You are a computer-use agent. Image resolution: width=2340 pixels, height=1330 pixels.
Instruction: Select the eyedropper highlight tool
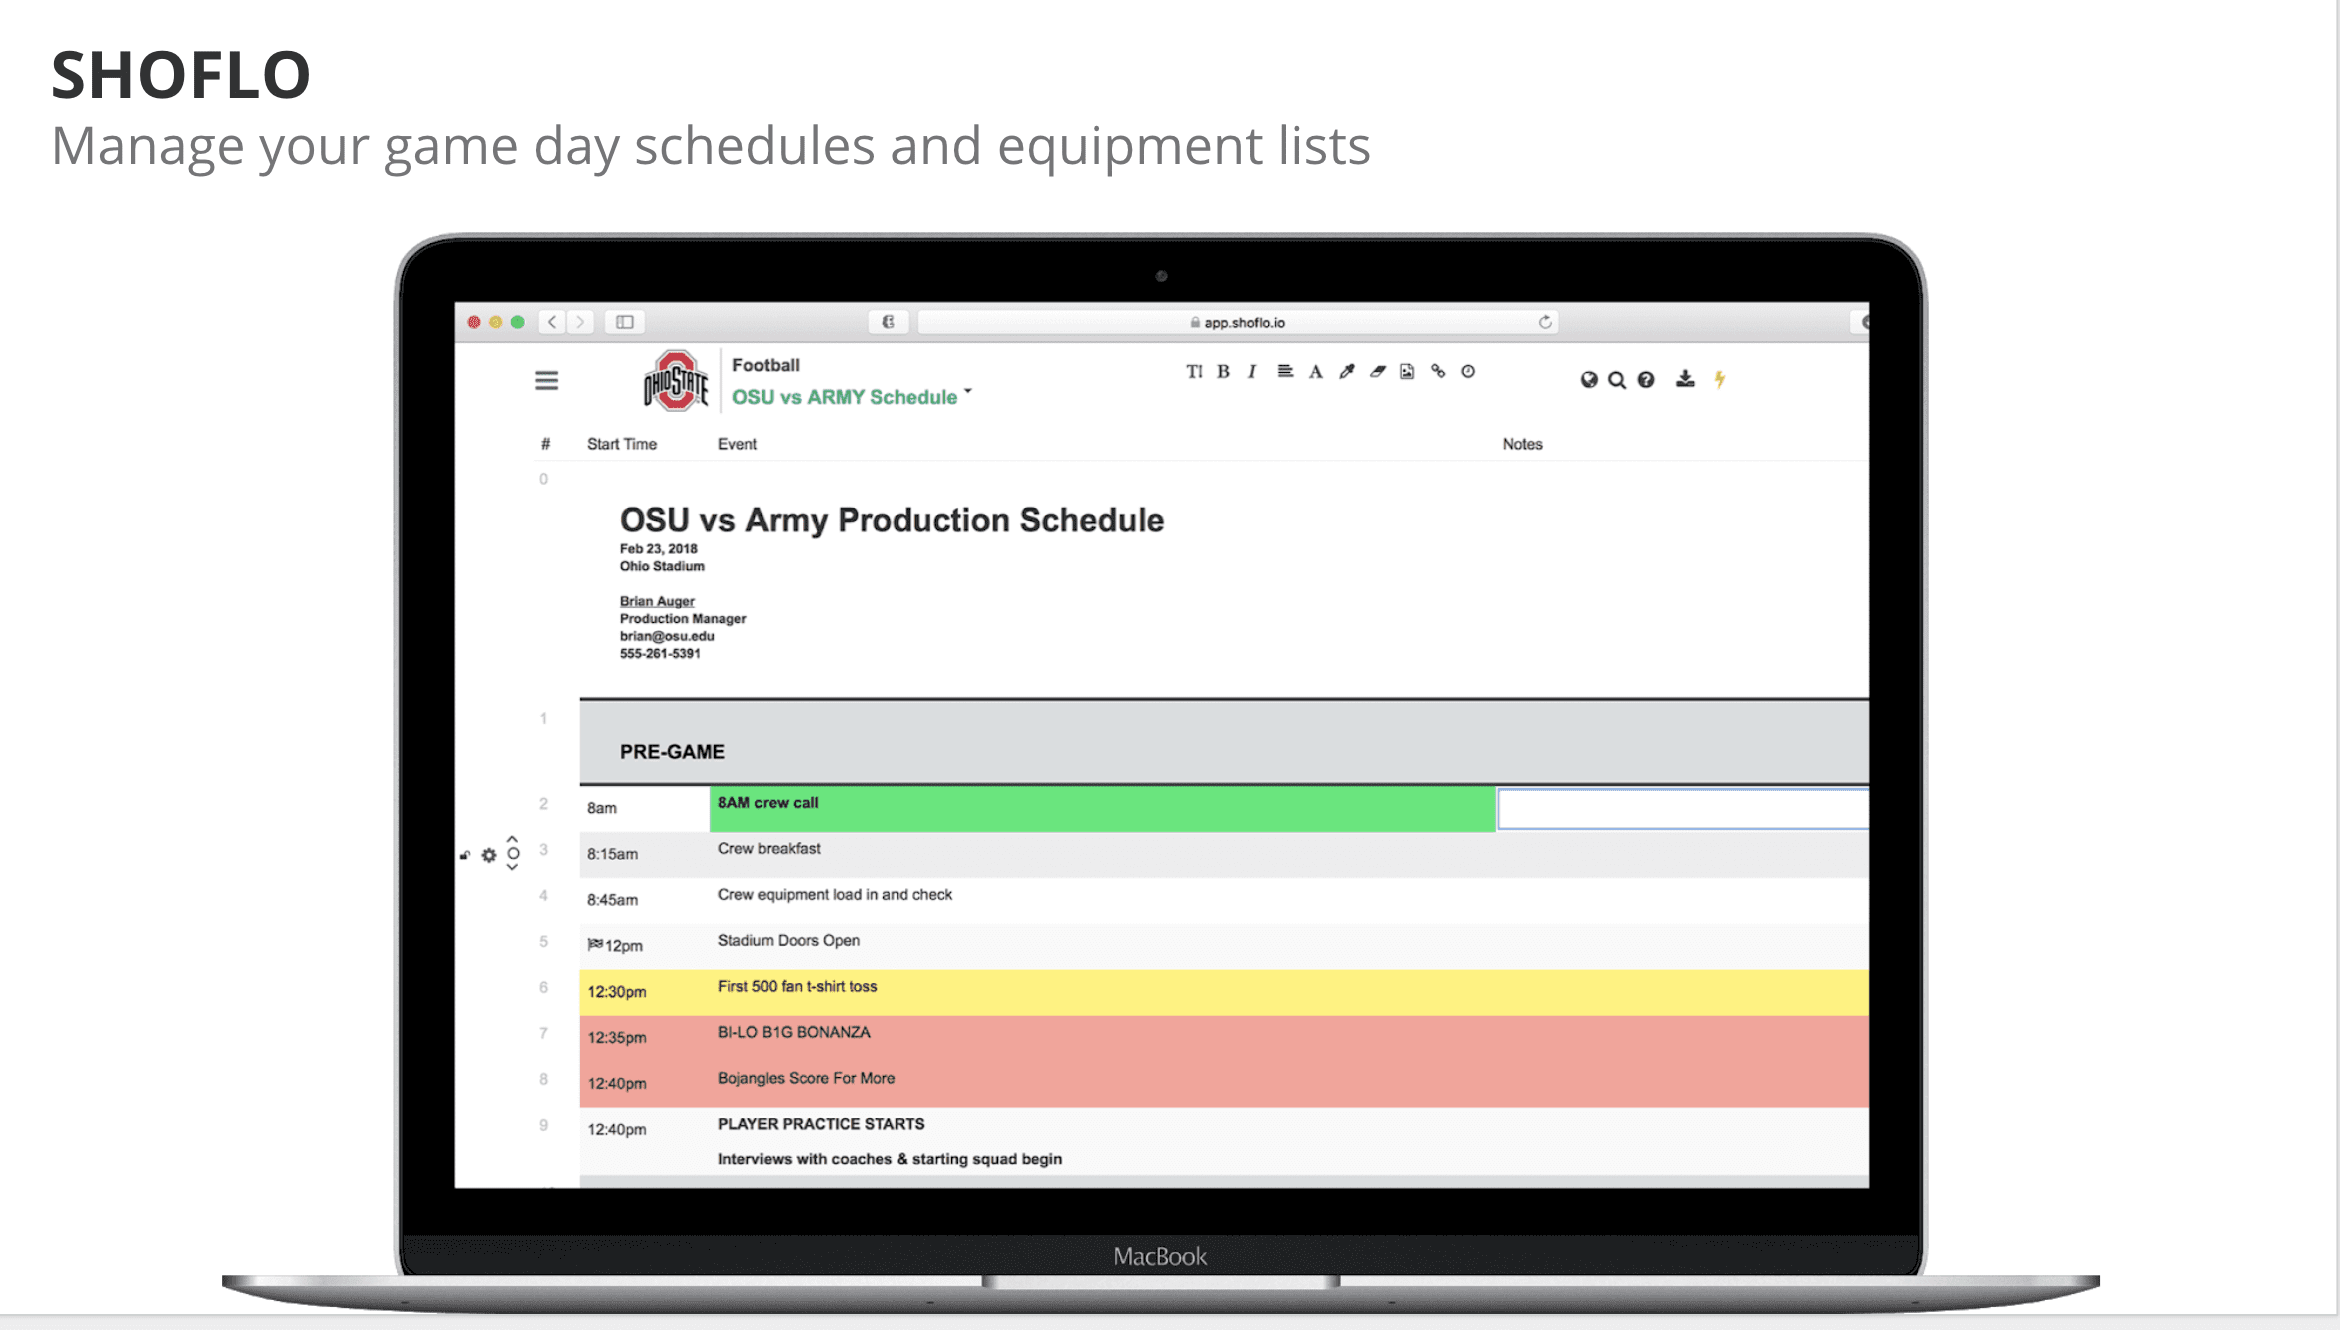pyautogui.click(x=1347, y=372)
